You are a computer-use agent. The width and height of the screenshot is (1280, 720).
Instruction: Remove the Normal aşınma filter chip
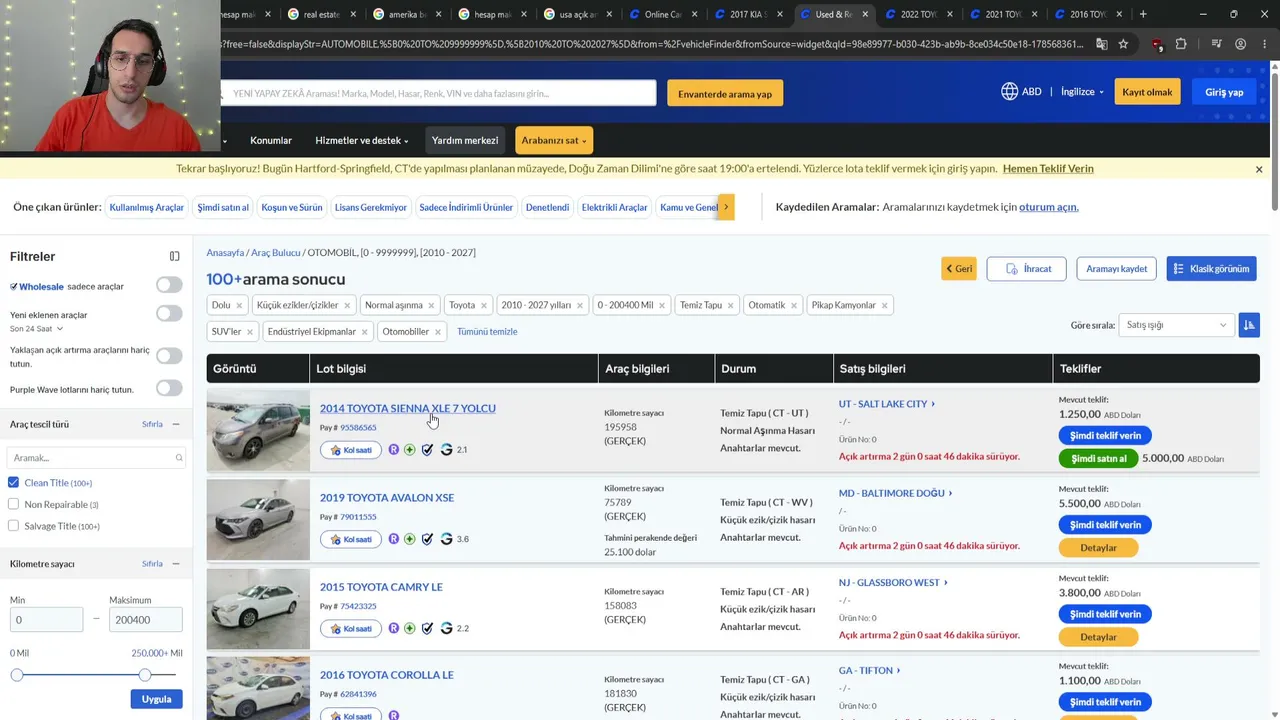[x=431, y=305]
